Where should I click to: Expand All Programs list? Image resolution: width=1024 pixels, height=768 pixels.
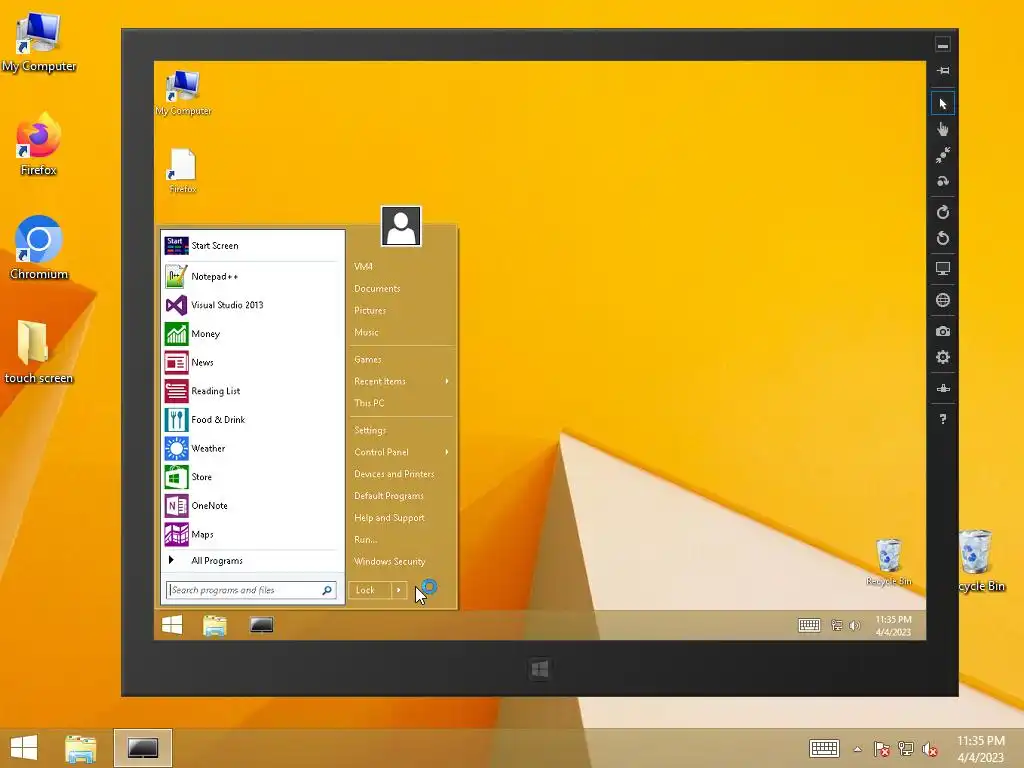(252, 560)
